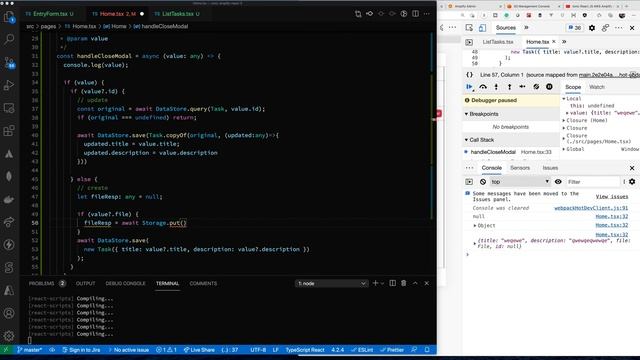The width and height of the screenshot is (640, 360).
Task: Clear the console
Action: coord(483,182)
